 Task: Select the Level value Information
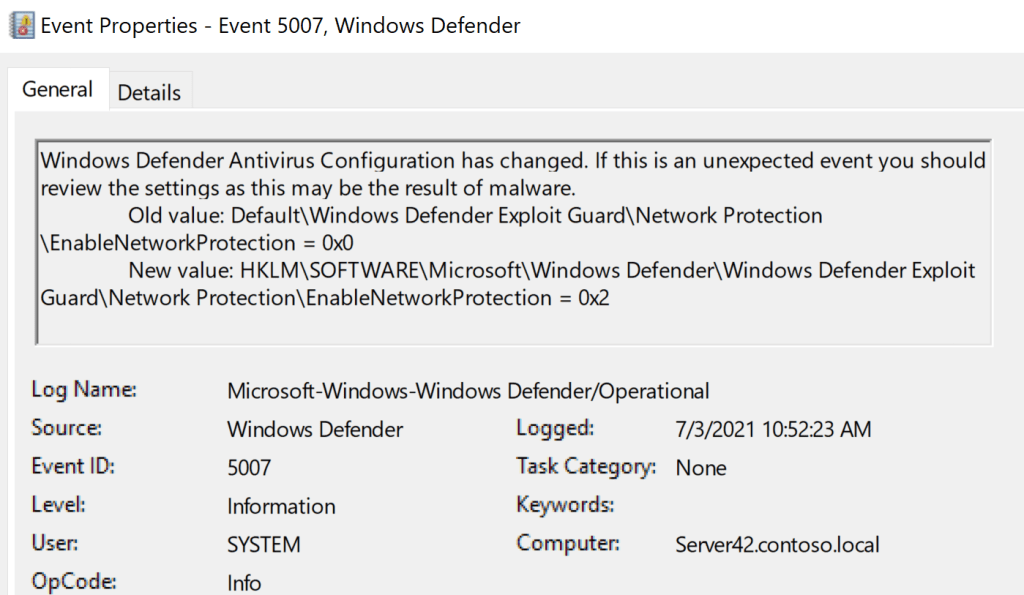point(281,506)
